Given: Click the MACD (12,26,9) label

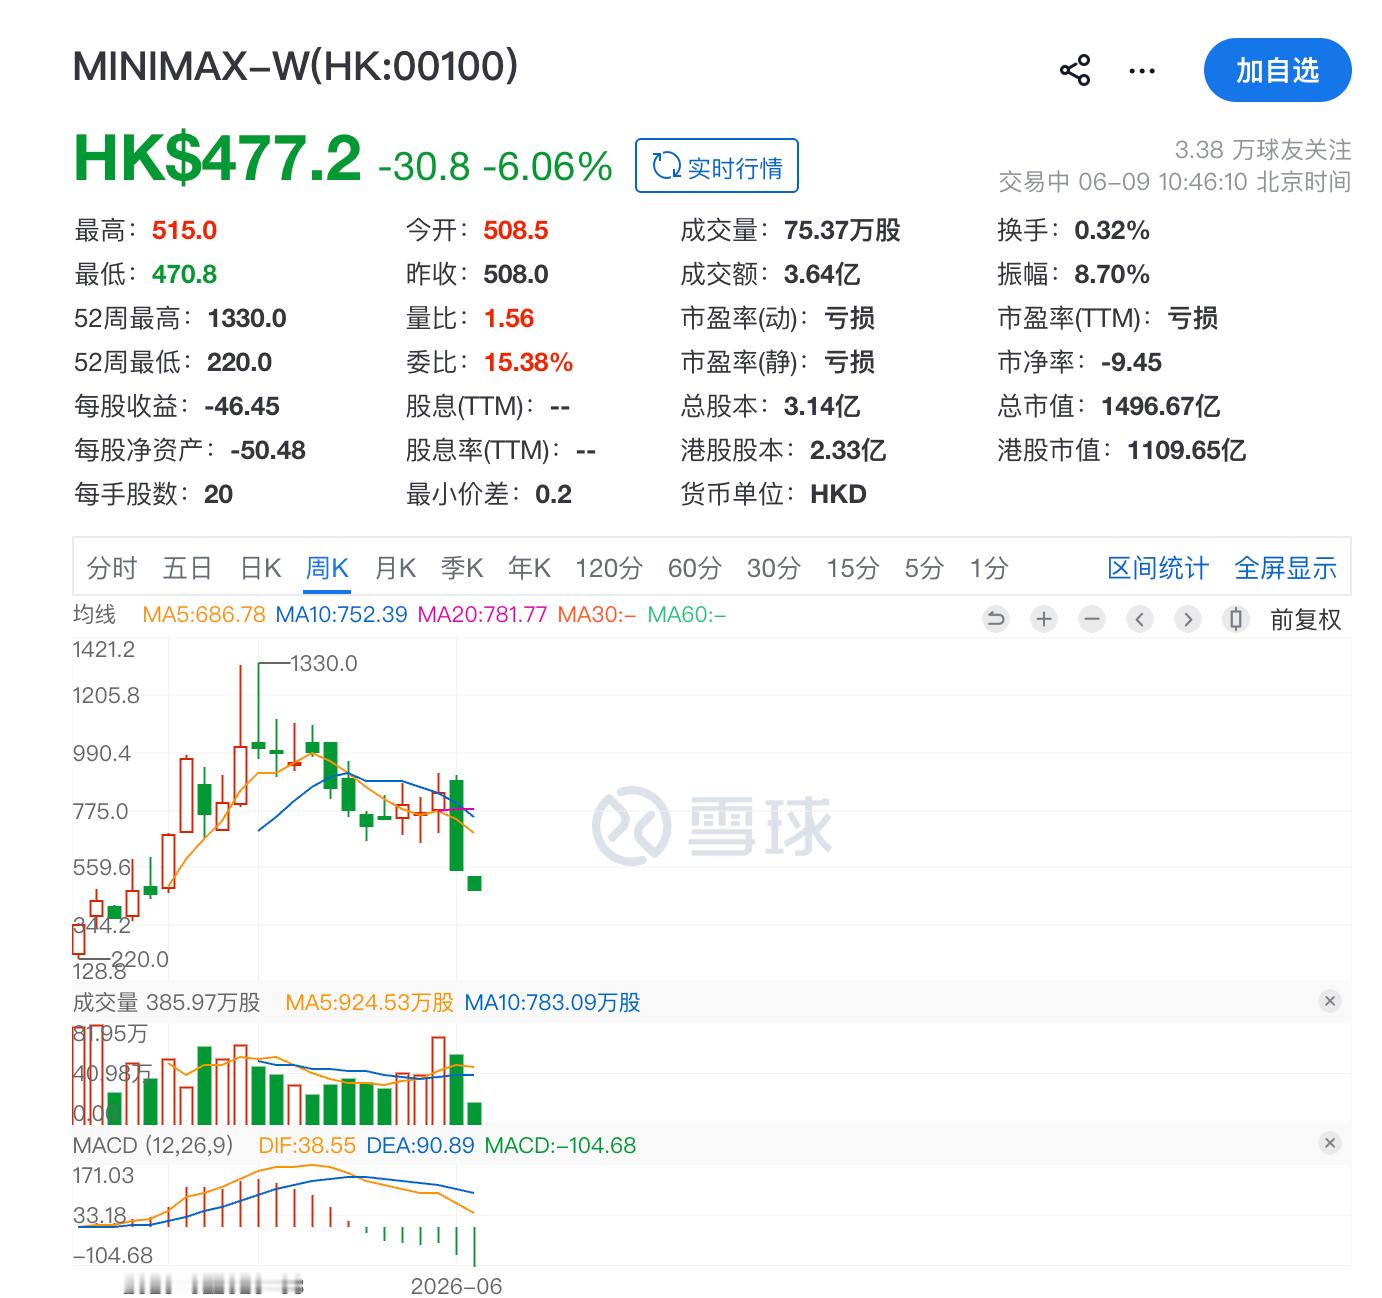Looking at the screenshot, I should click(x=153, y=1145).
